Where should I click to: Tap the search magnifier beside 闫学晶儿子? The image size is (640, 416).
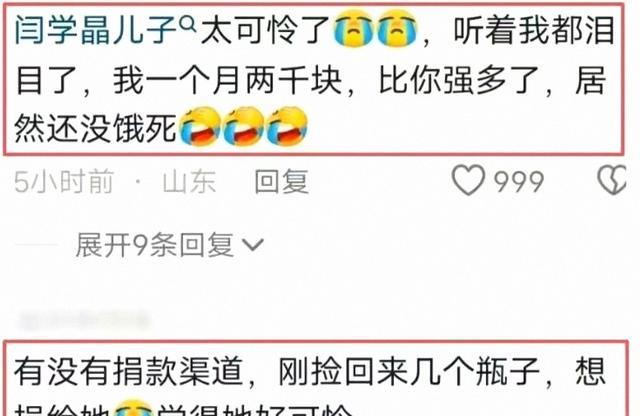coord(188,25)
